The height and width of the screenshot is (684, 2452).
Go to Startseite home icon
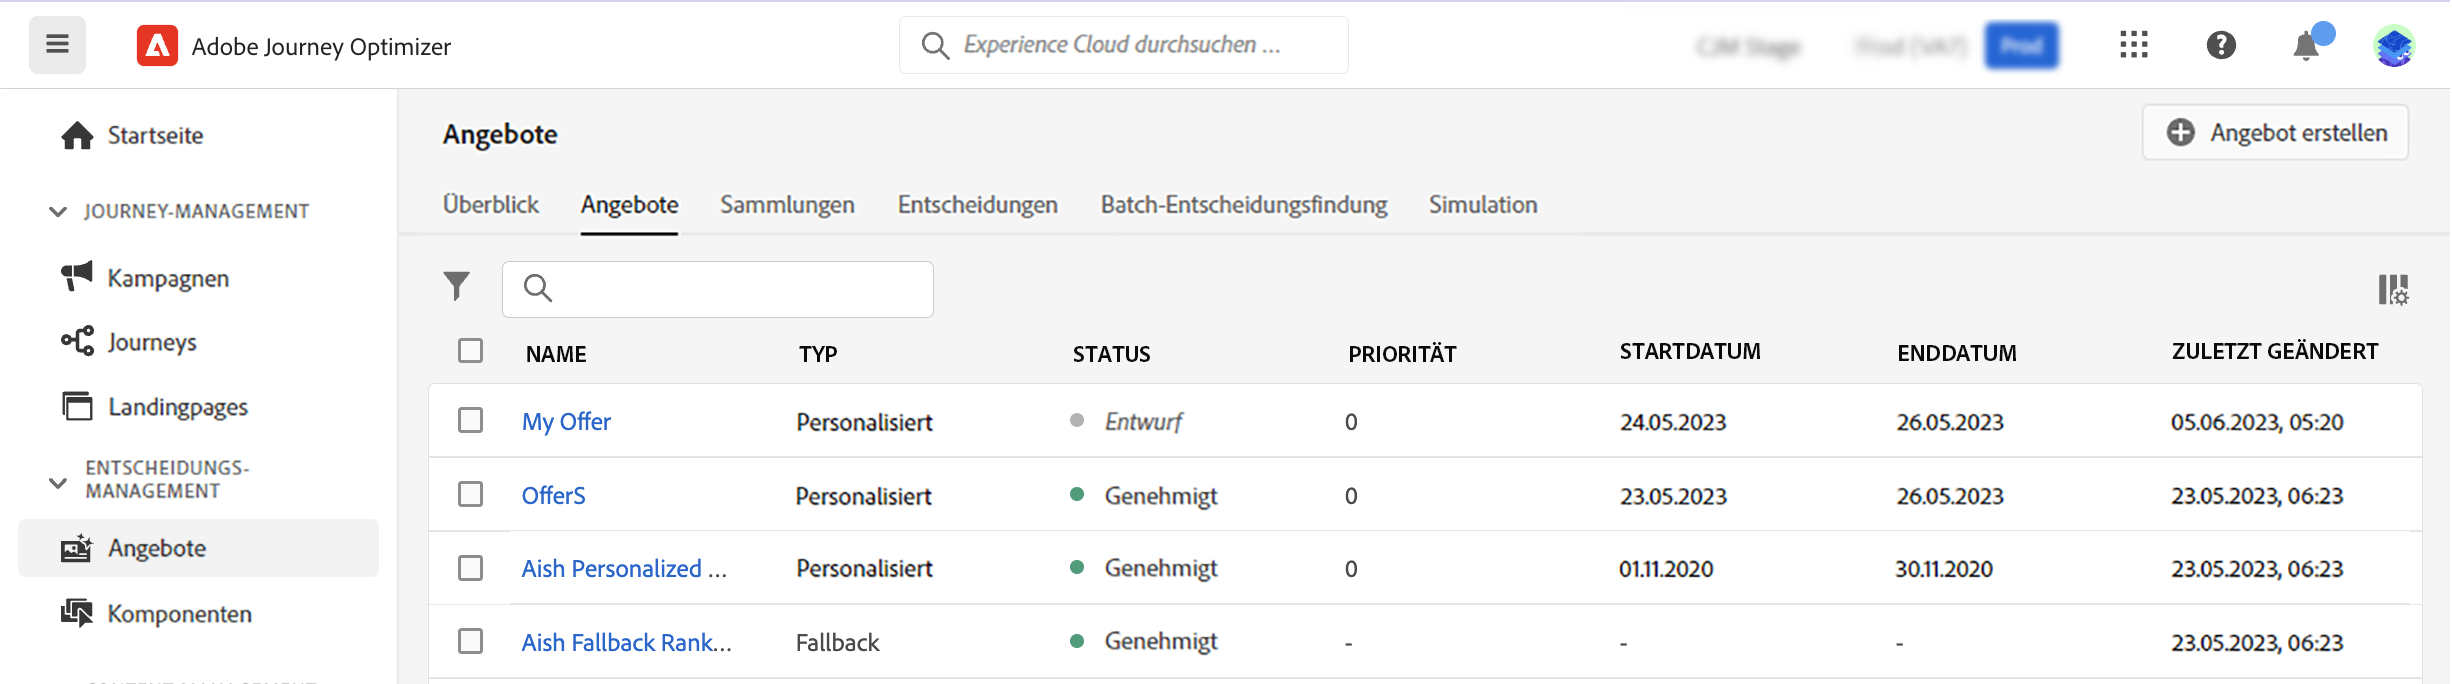click(x=77, y=136)
